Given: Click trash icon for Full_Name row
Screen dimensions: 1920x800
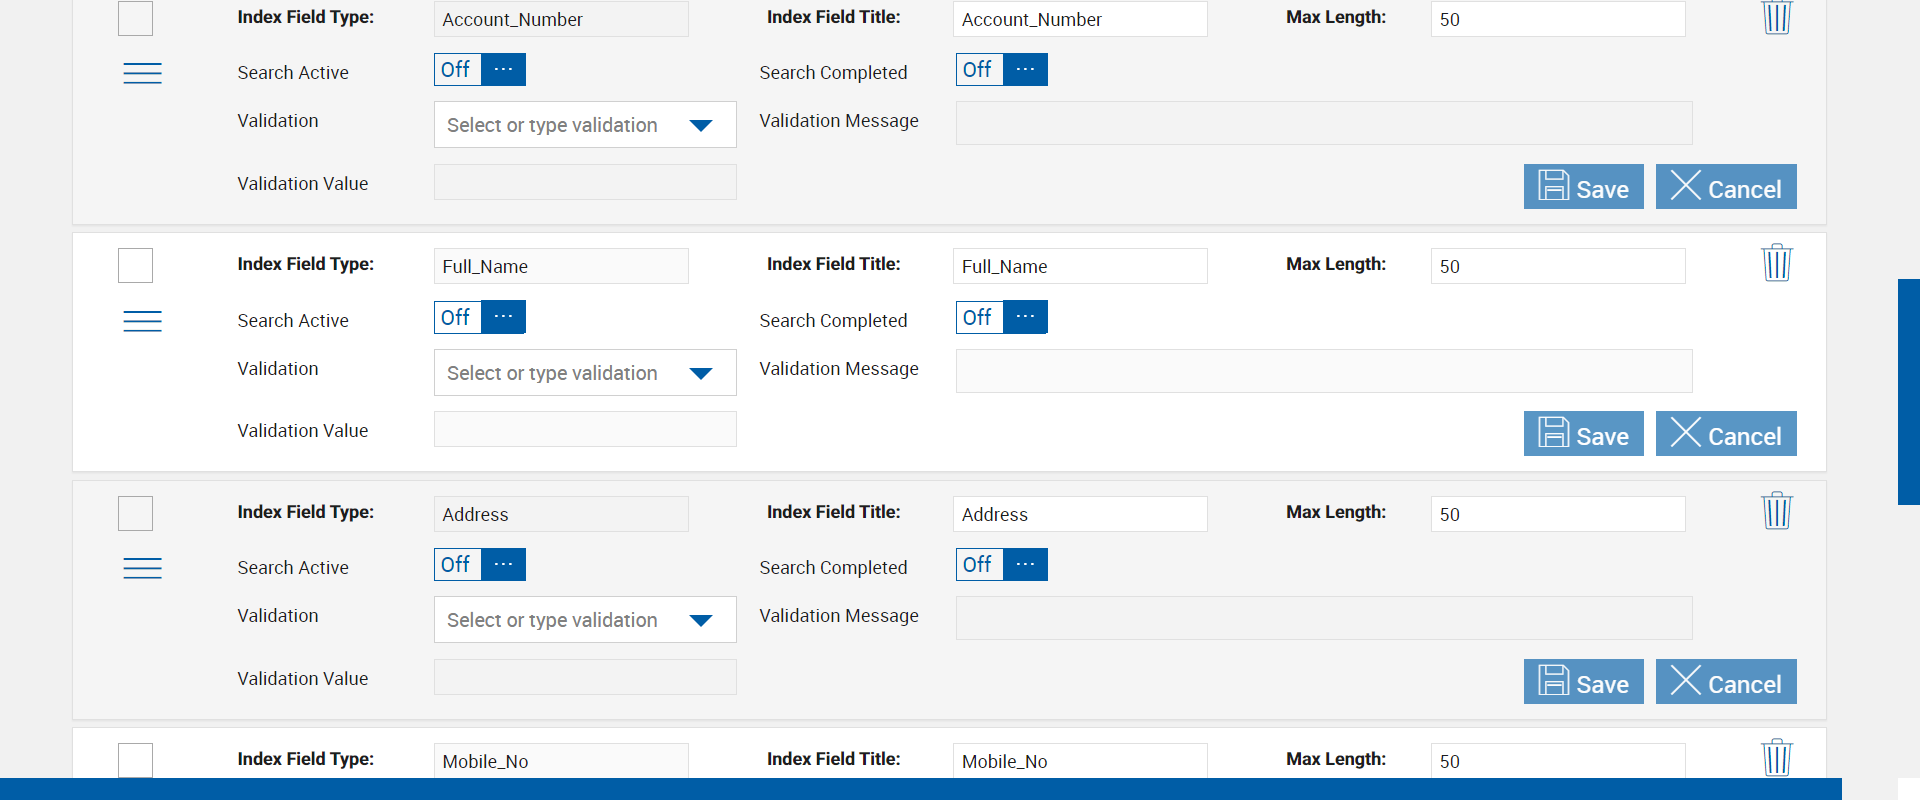Looking at the screenshot, I should click(1776, 263).
